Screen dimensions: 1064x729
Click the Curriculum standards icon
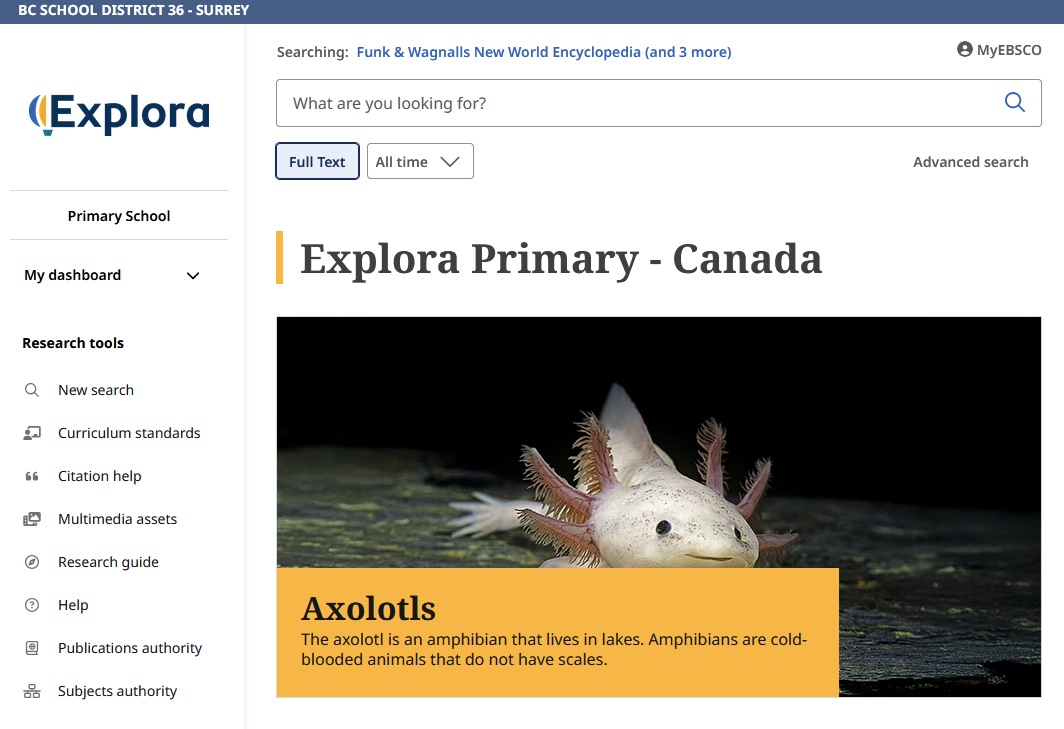click(x=32, y=433)
